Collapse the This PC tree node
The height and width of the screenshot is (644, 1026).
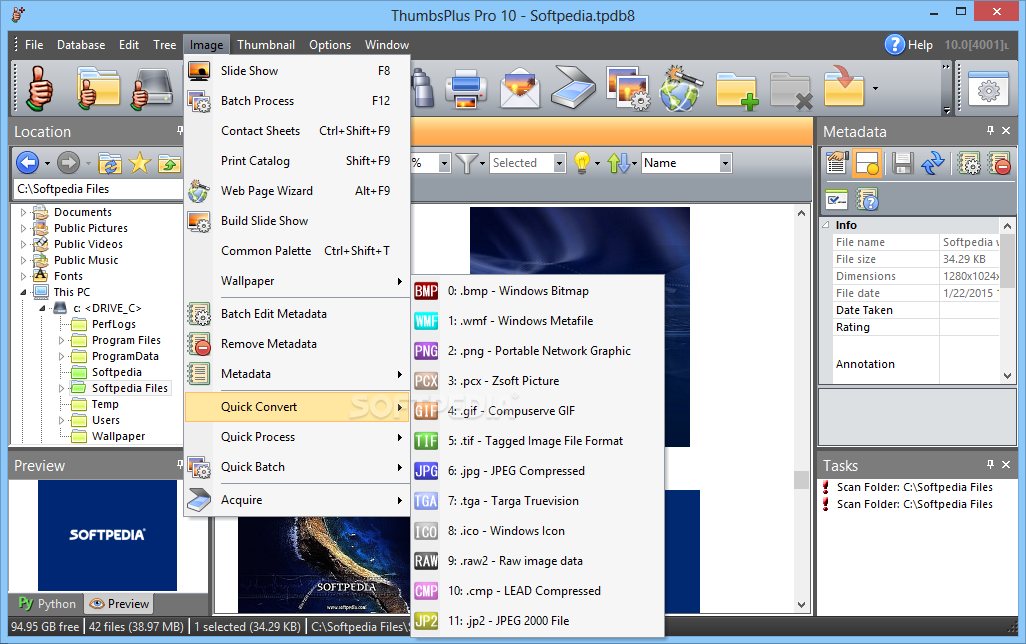click(x=24, y=292)
